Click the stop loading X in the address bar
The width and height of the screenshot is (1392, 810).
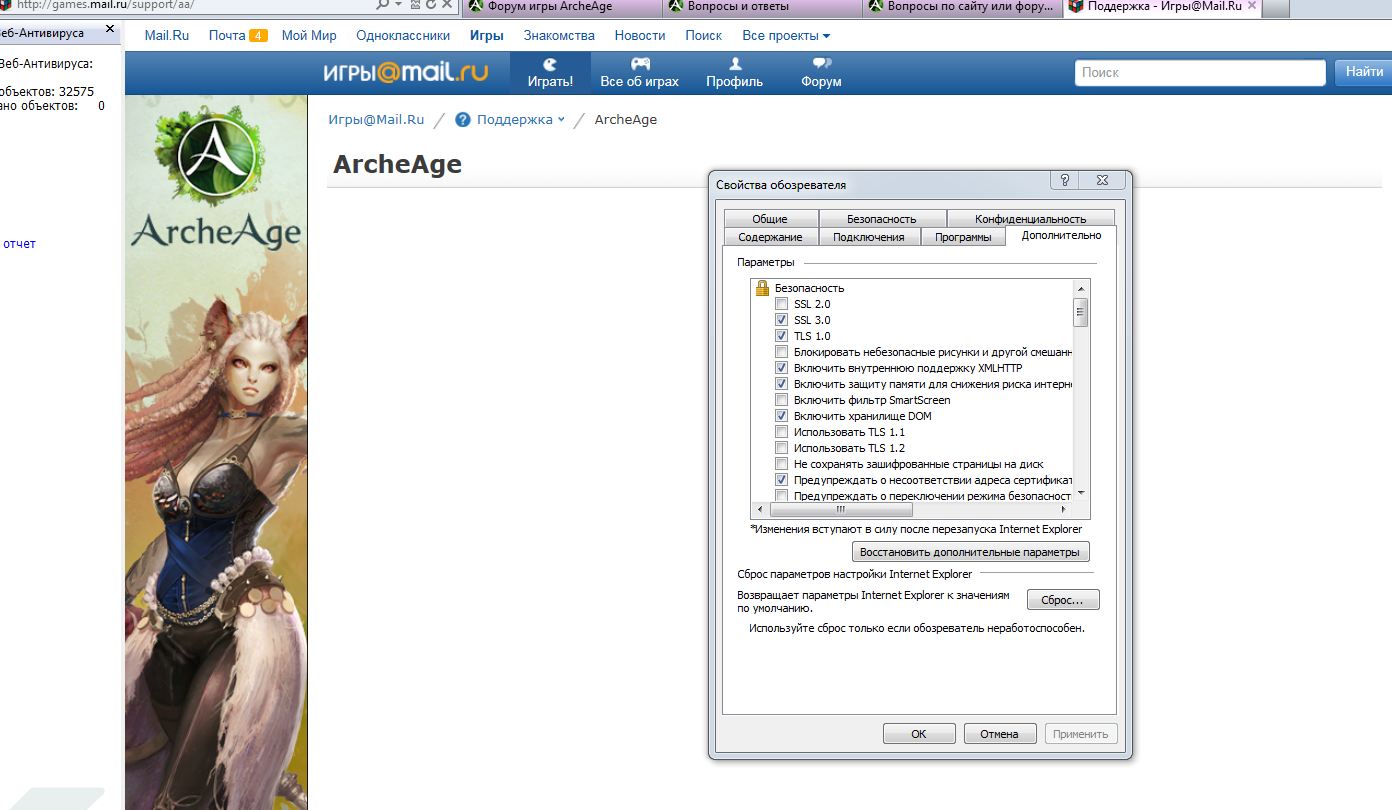pyautogui.click(x=446, y=5)
